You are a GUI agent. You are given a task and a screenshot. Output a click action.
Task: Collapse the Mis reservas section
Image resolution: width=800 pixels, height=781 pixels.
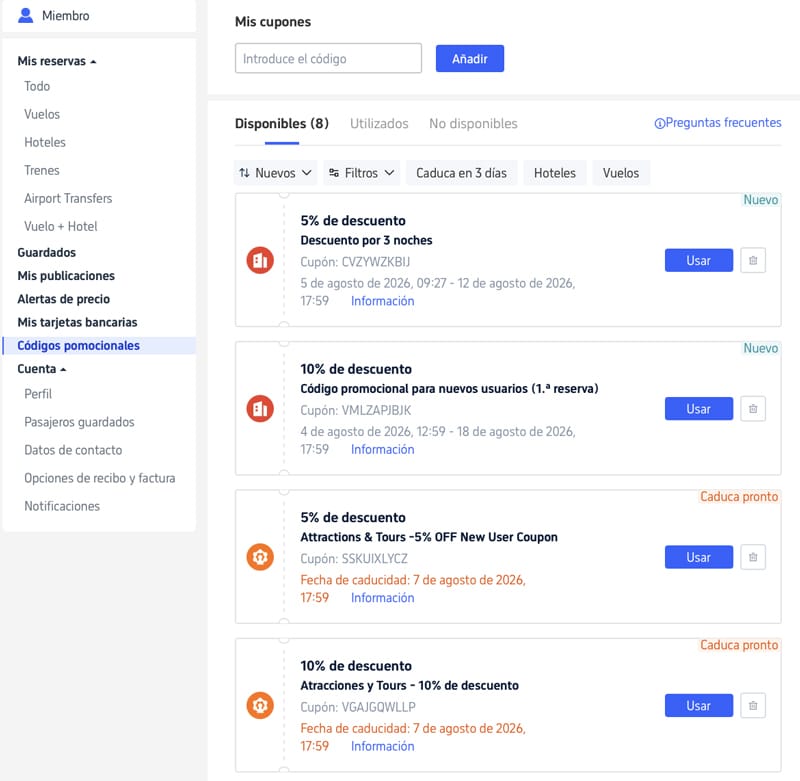[x=57, y=61]
